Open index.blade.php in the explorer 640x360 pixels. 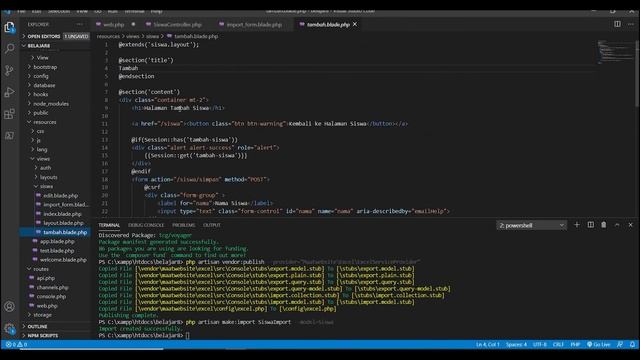pyautogui.click(x=62, y=214)
